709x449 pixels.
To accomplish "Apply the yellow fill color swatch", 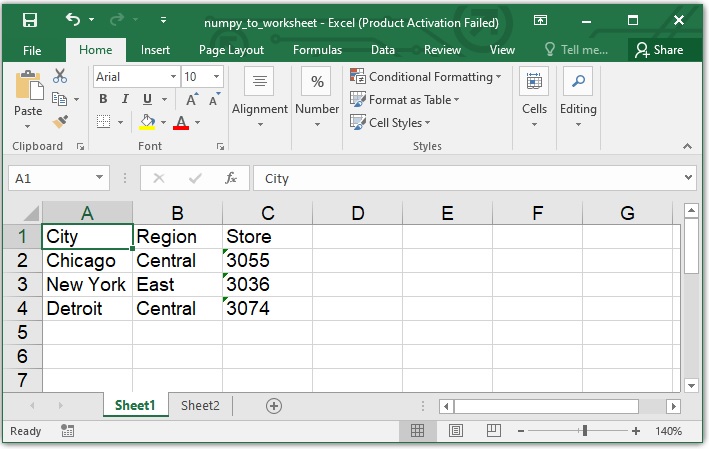I will [147, 122].
